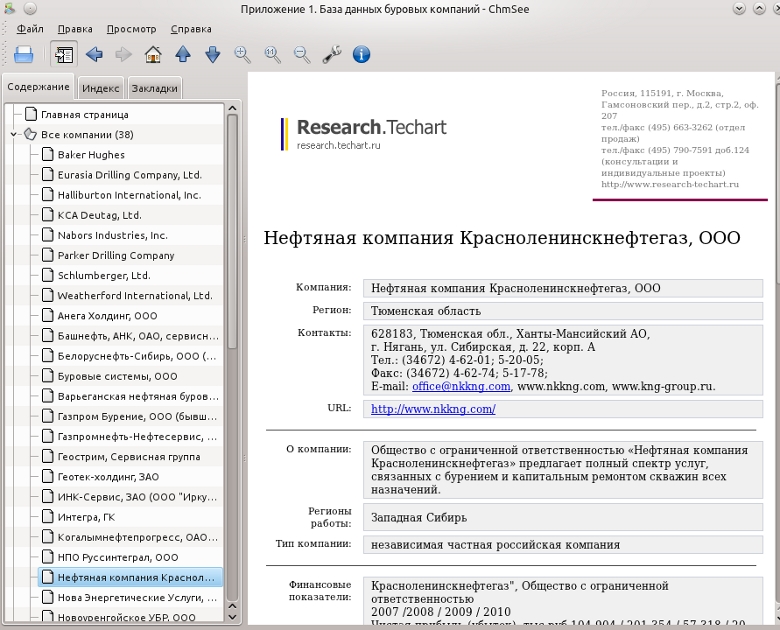Select the Все компании (38) folder
This screenshot has width=780, height=630.
87,134
